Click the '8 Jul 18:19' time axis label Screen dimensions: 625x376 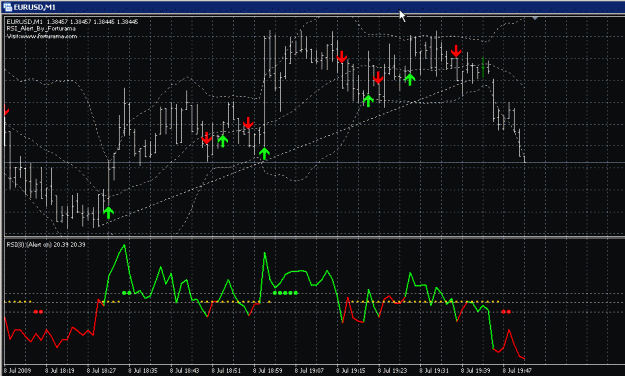[x=59, y=370]
